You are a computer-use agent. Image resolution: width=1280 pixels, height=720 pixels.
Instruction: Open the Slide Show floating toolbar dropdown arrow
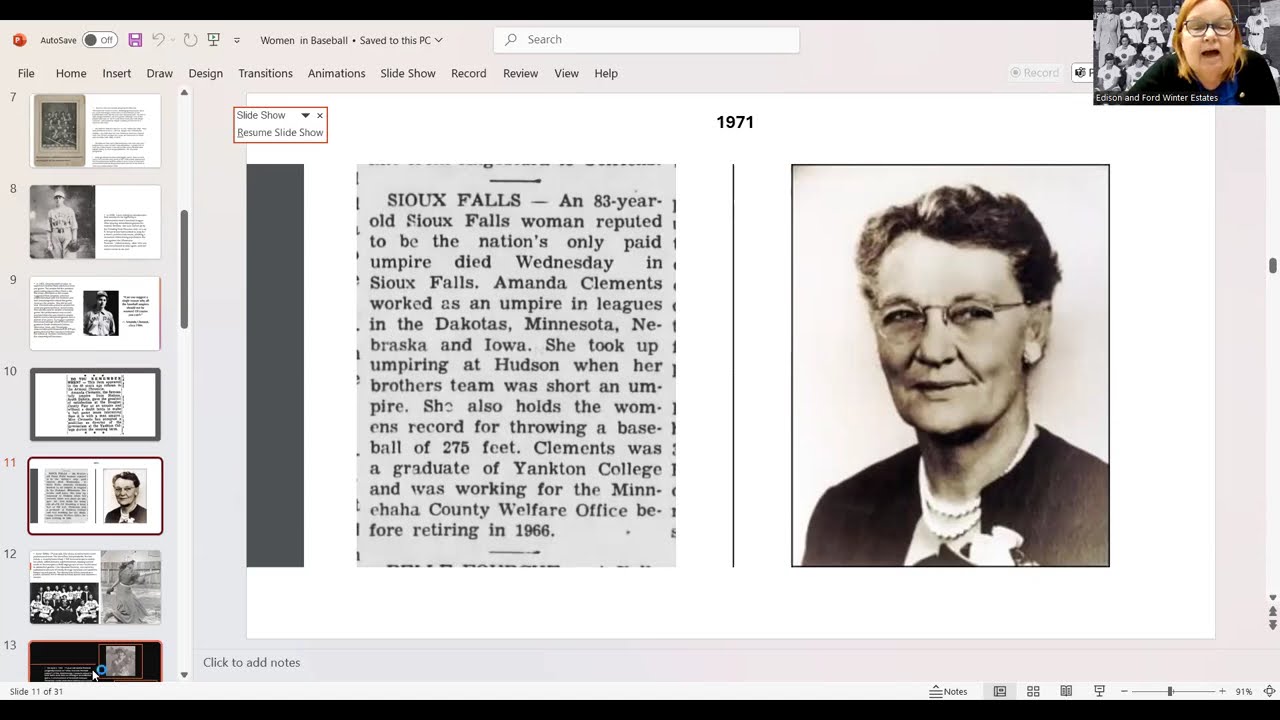305,115
